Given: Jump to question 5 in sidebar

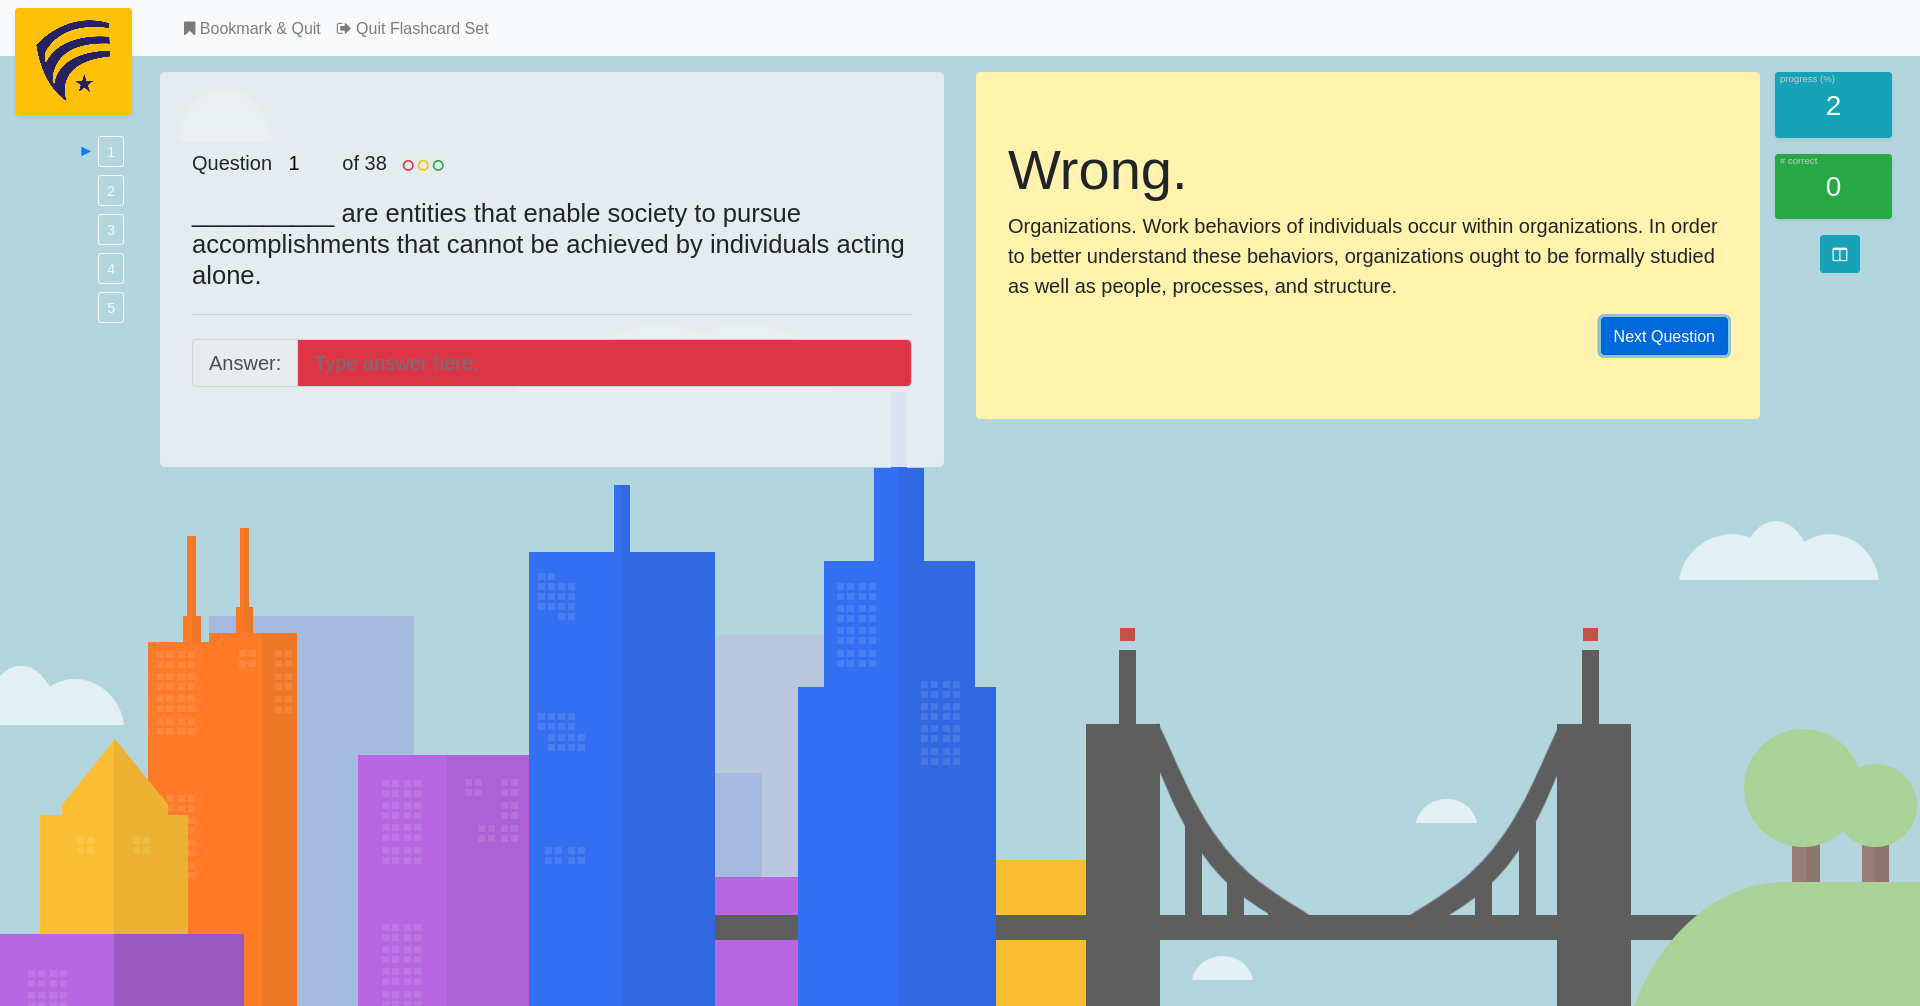Looking at the screenshot, I should coord(111,308).
